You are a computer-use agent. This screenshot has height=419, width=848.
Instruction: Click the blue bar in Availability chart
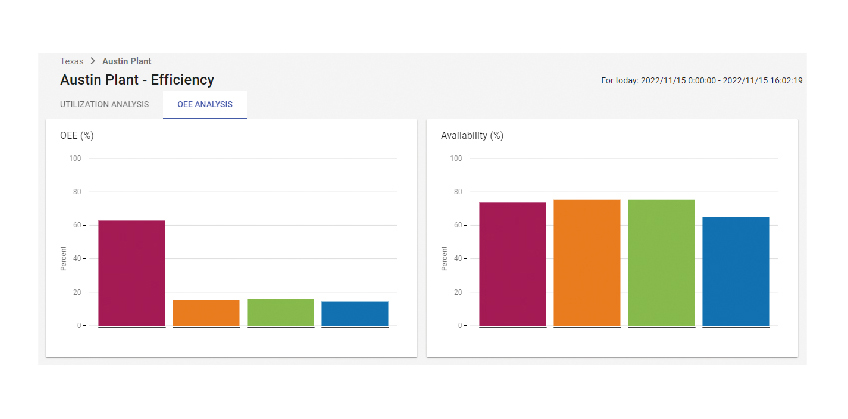(x=736, y=270)
